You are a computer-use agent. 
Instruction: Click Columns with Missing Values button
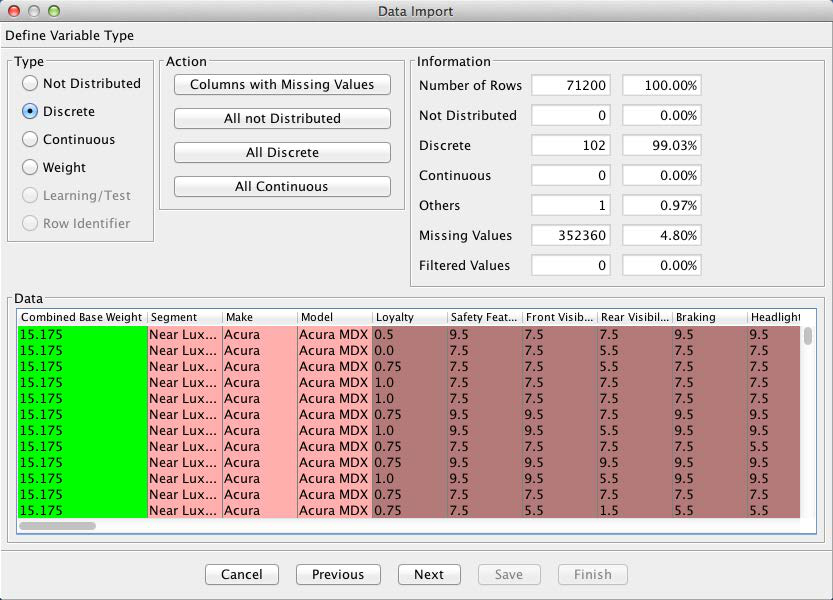click(282, 85)
